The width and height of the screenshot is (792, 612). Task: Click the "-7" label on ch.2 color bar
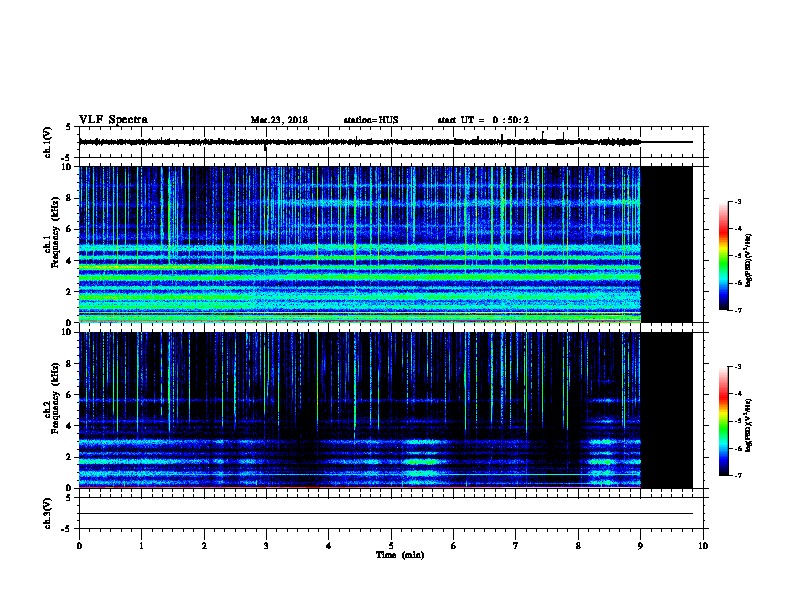[x=737, y=476]
